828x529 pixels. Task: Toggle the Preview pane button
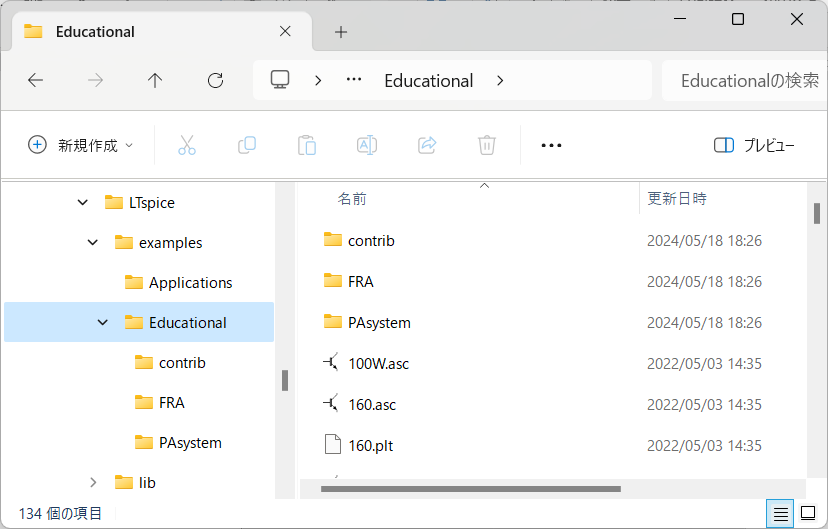pos(754,145)
